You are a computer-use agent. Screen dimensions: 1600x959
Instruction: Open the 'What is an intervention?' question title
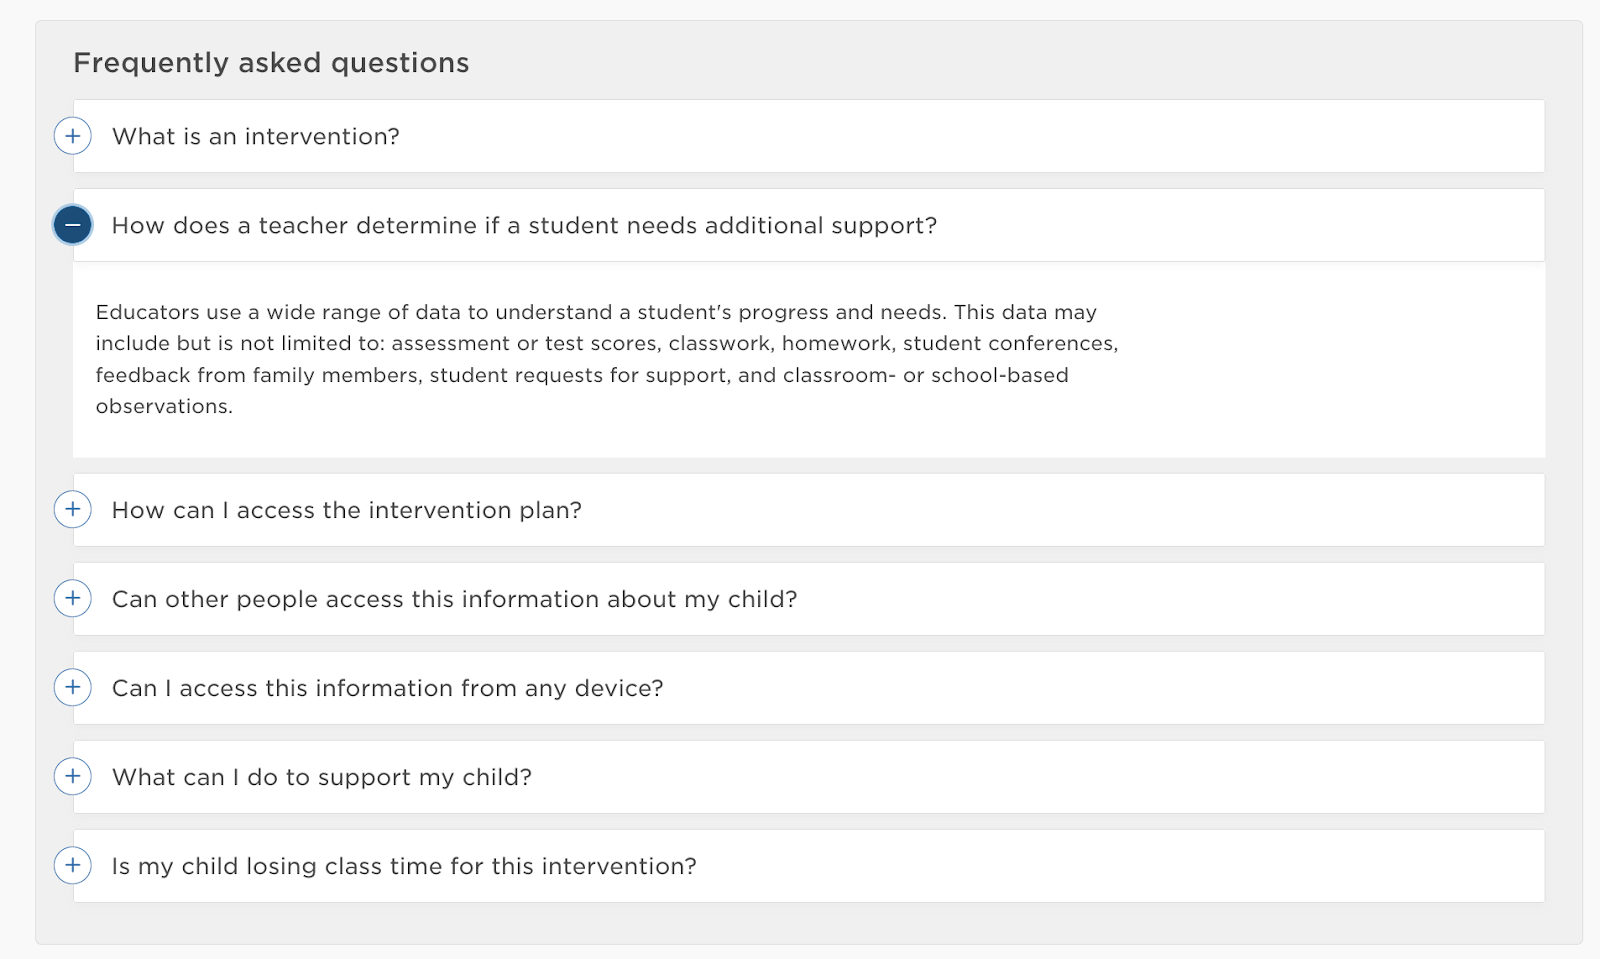(x=256, y=137)
